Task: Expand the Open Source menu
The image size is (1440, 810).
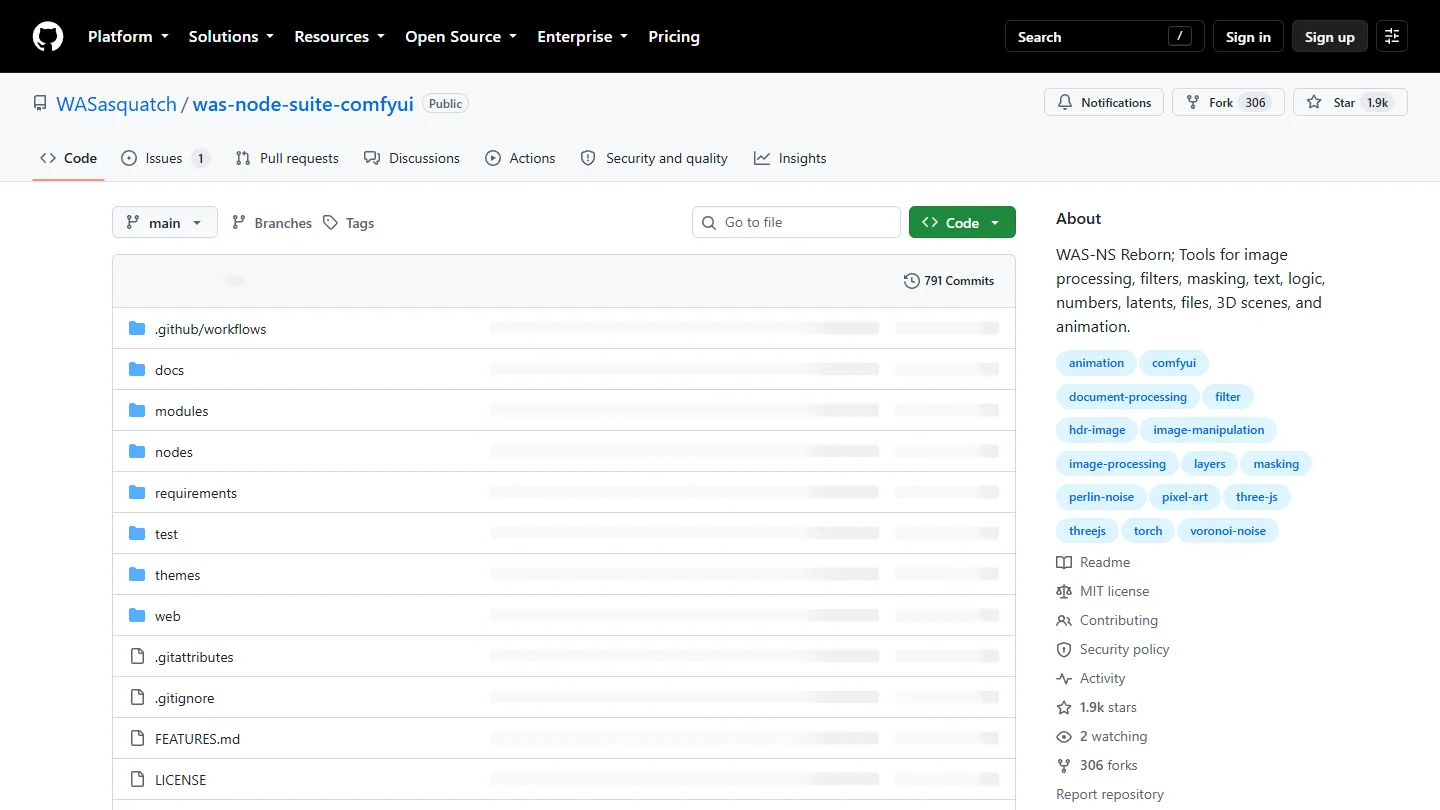Action: click(461, 37)
